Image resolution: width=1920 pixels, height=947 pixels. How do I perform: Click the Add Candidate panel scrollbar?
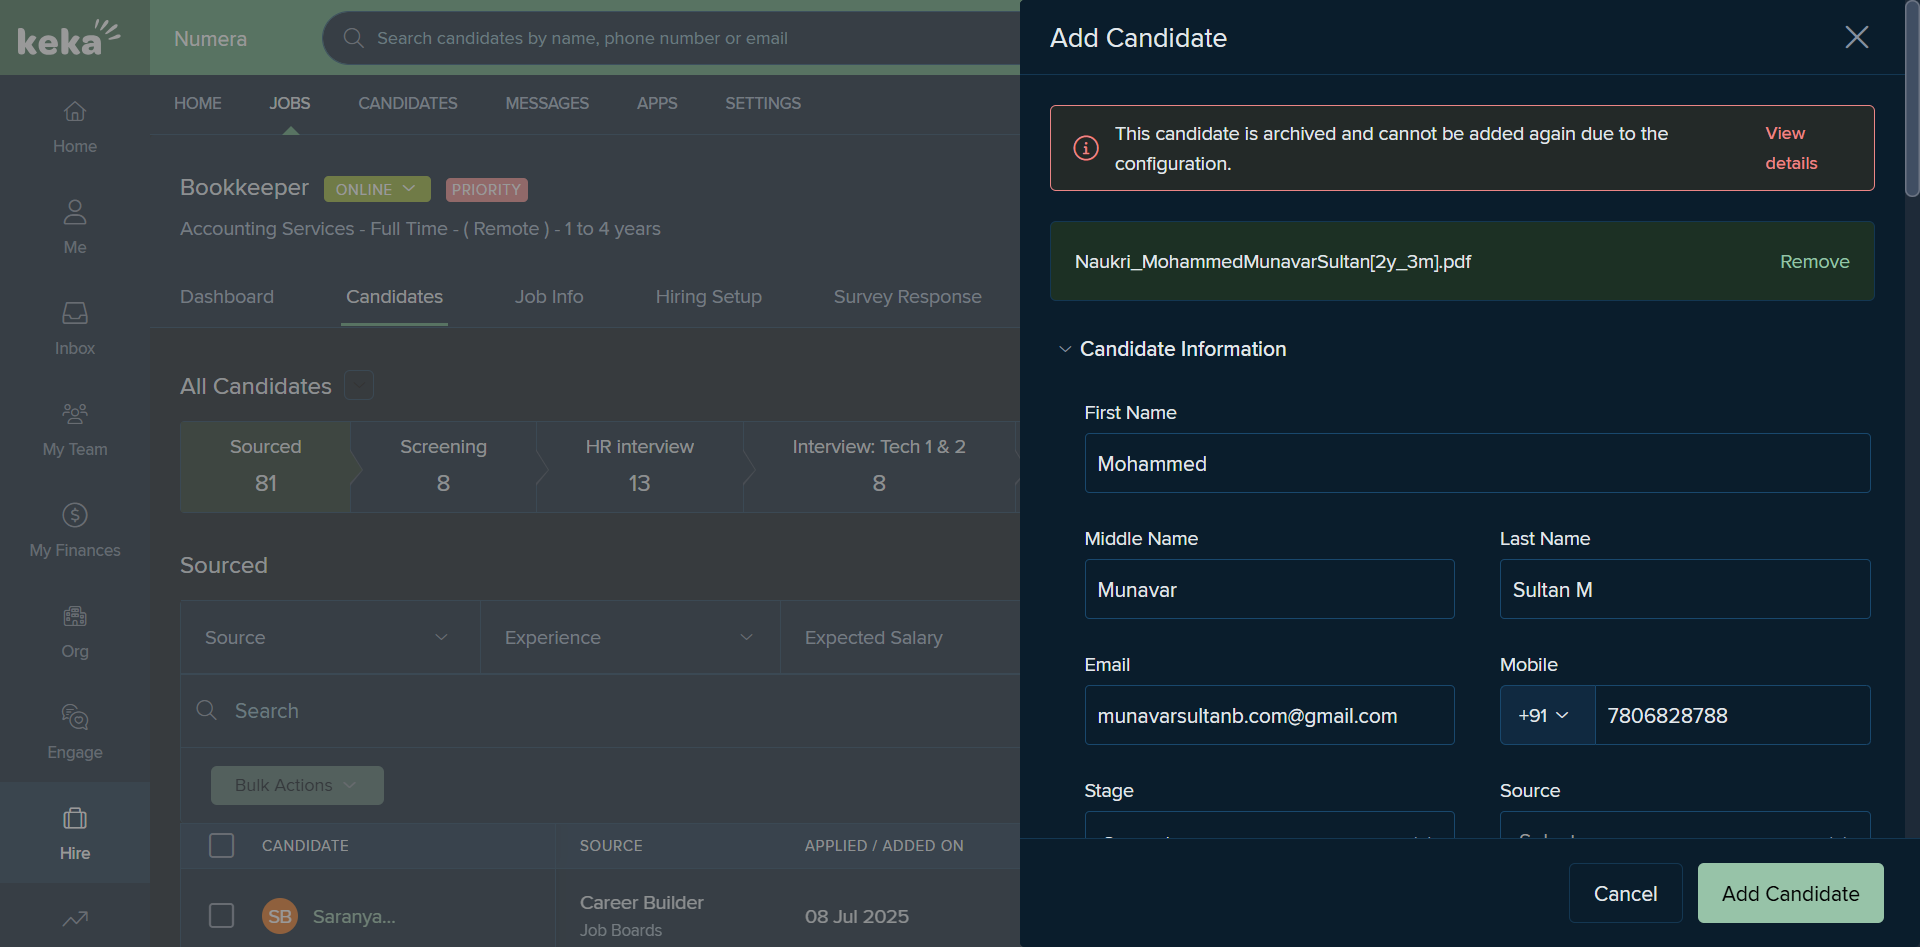pyautogui.click(x=1912, y=98)
